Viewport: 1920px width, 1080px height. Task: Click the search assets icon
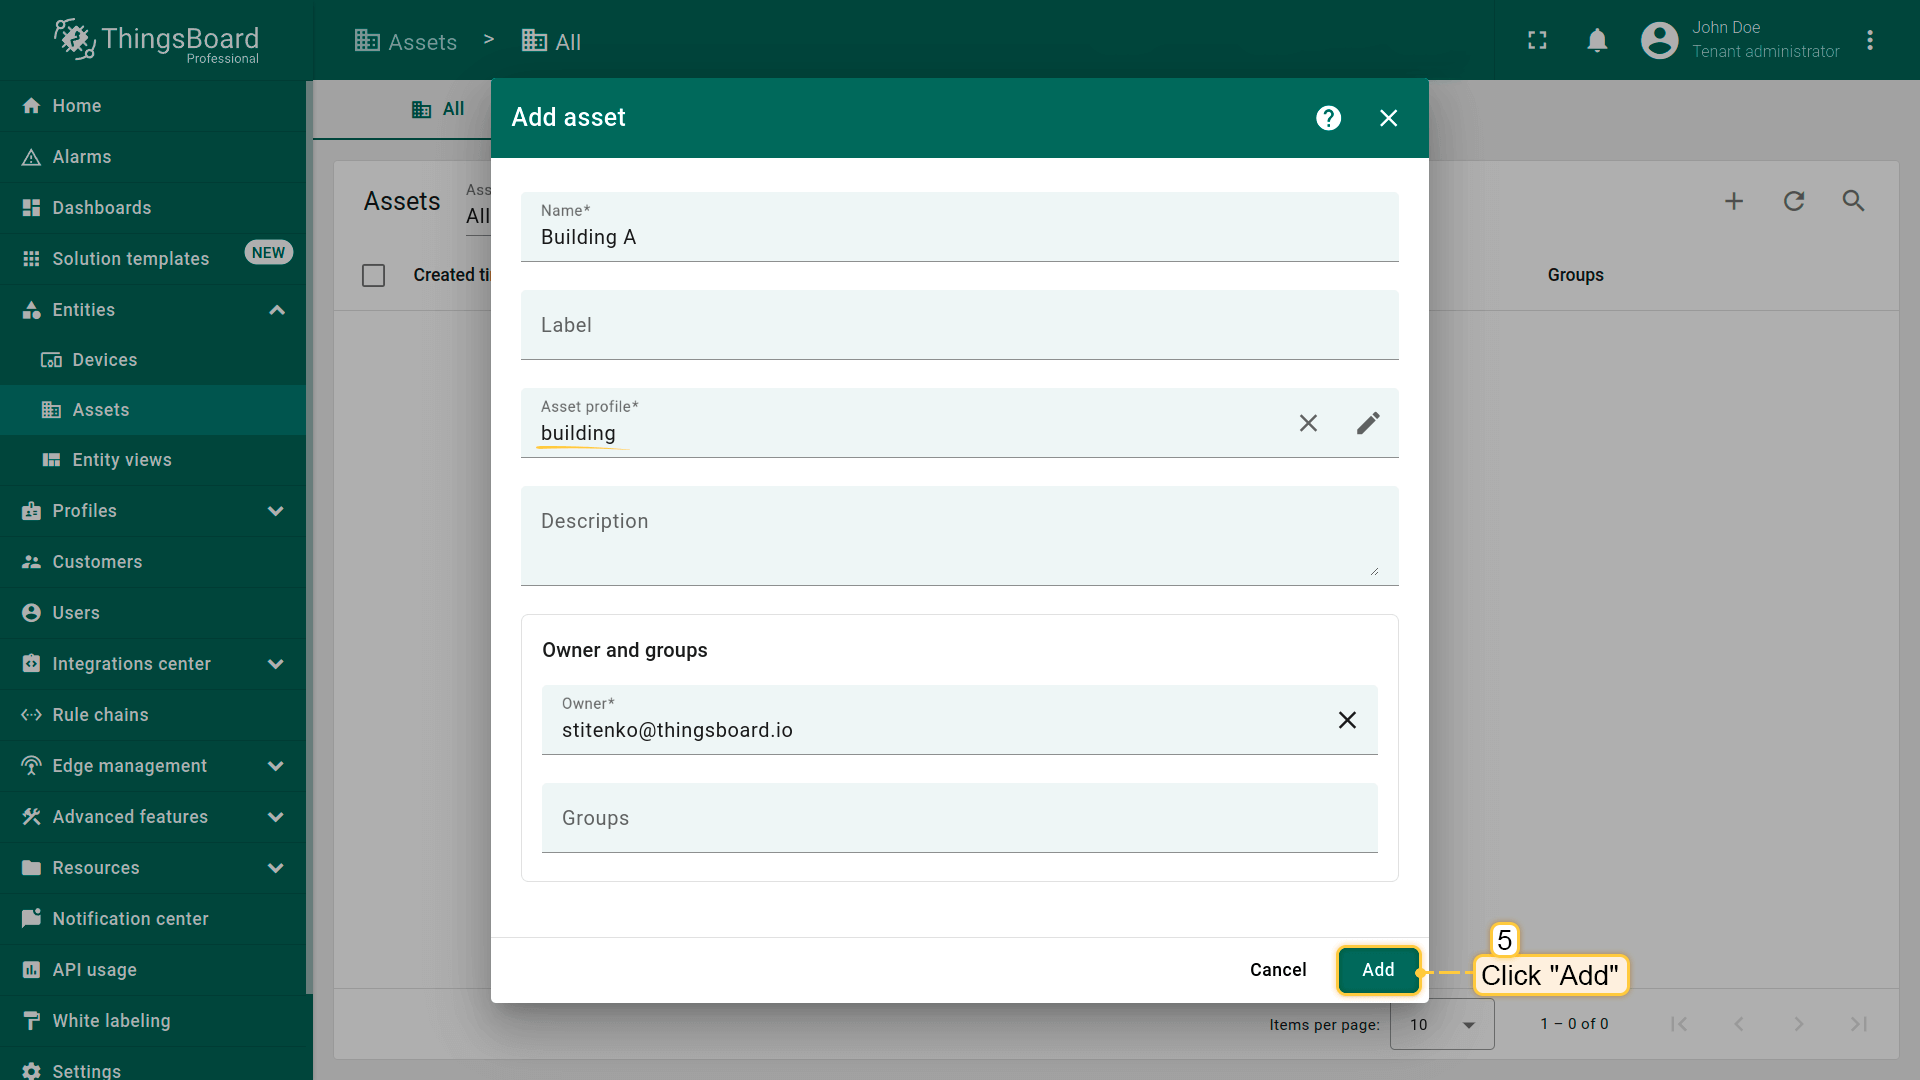coord(1853,201)
